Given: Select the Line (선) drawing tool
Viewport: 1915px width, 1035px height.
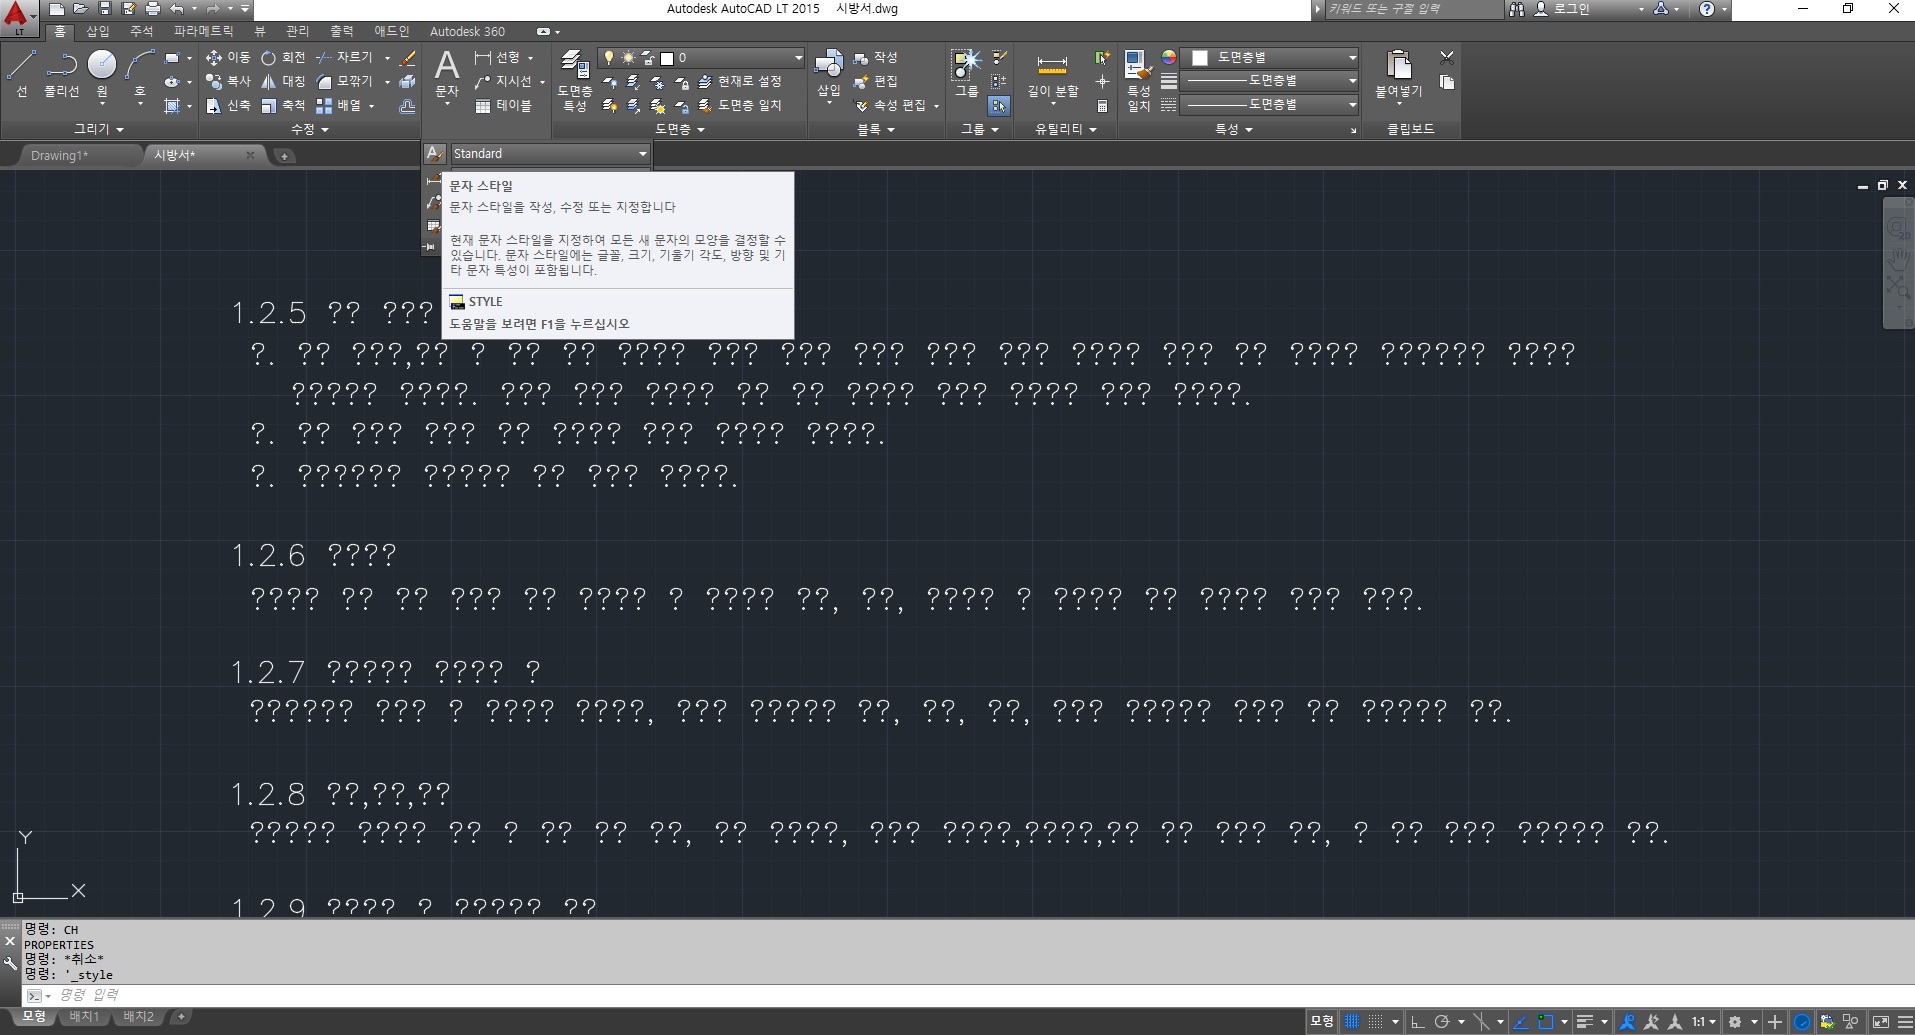Looking at the screenshot, I should tap(22, 75).
